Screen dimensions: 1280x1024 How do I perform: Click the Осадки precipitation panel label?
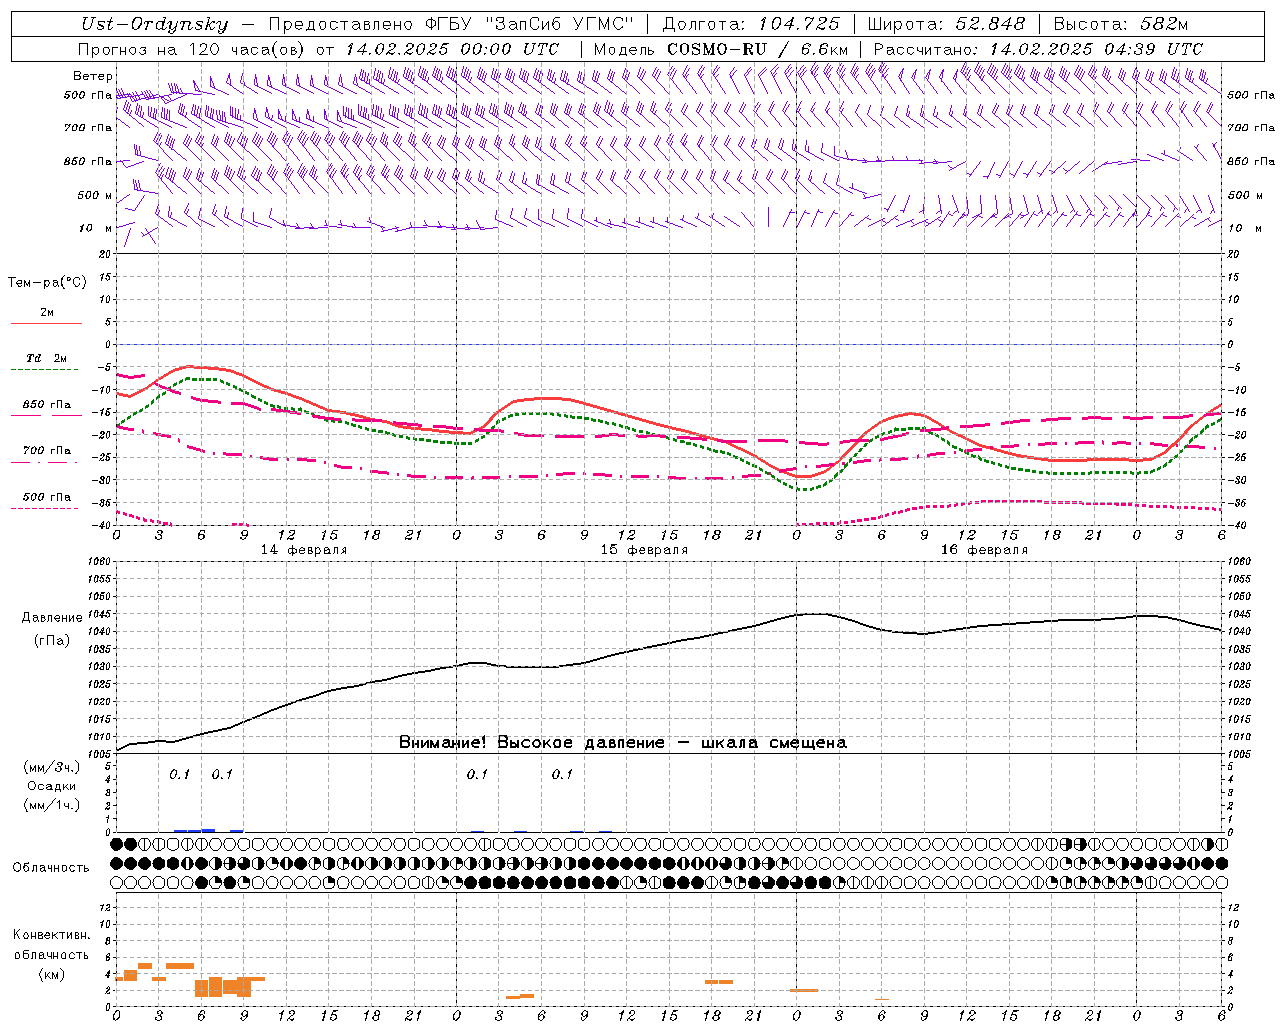coord(52,786)
